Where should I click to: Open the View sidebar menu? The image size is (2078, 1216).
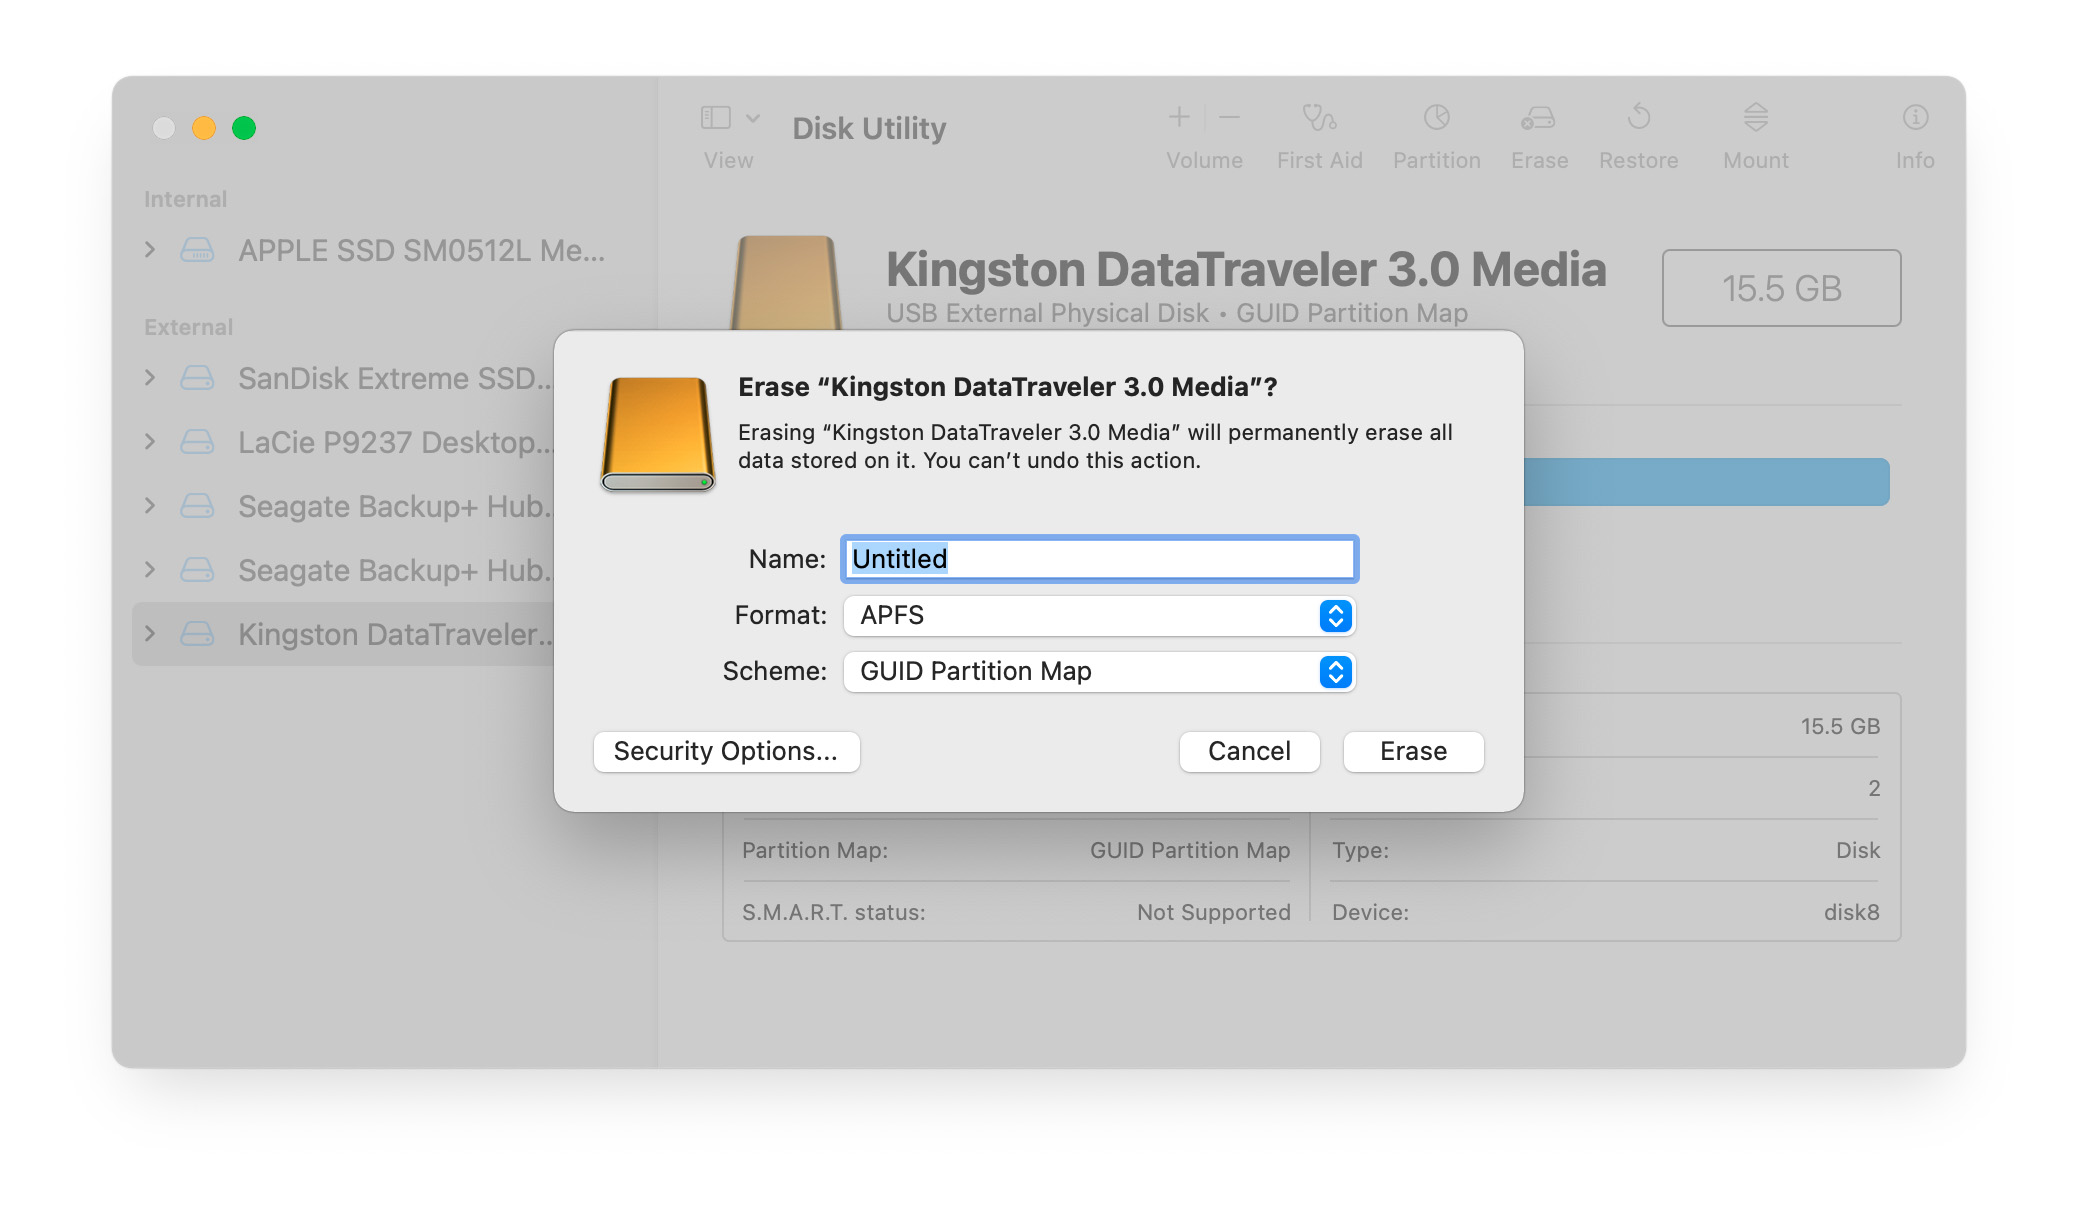point(729,119)
